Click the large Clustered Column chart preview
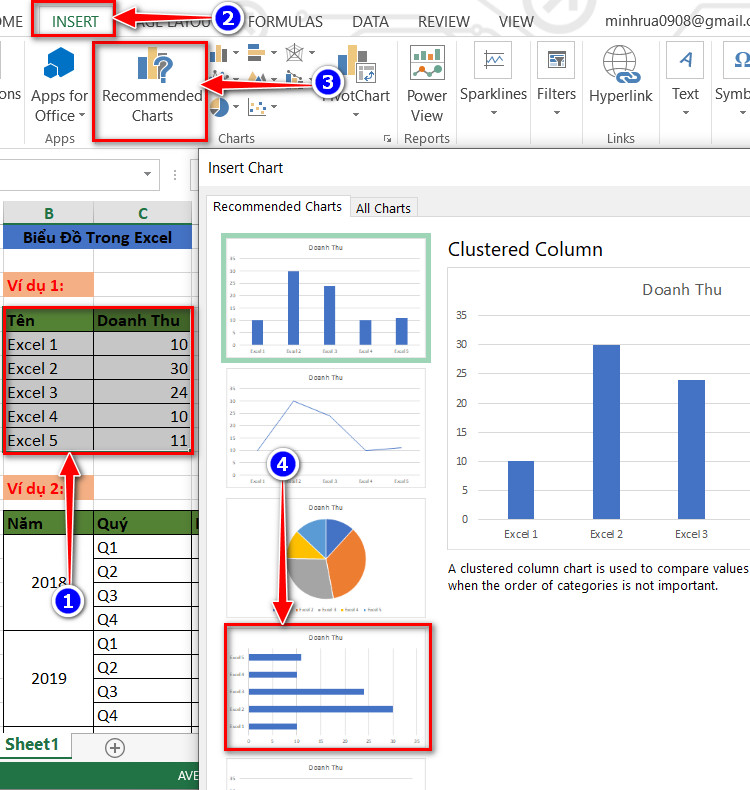 (x=598, y=409)
